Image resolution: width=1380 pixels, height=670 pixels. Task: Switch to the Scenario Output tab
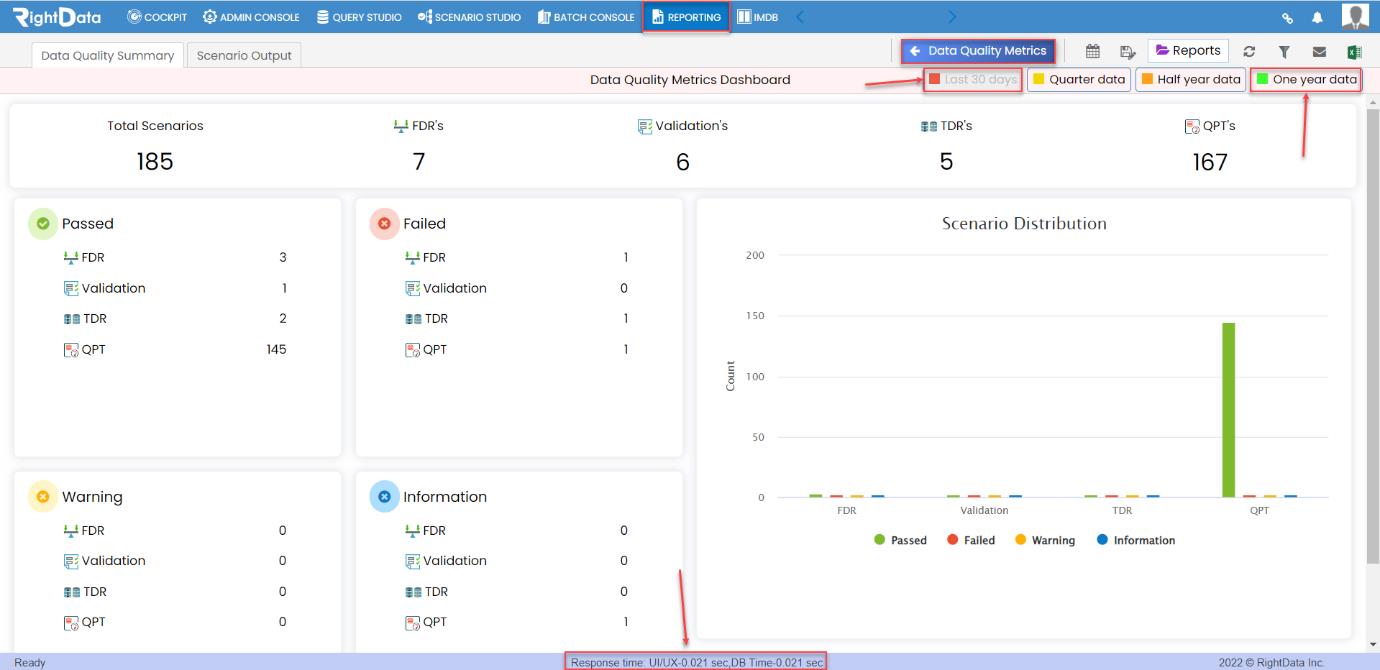243,55
